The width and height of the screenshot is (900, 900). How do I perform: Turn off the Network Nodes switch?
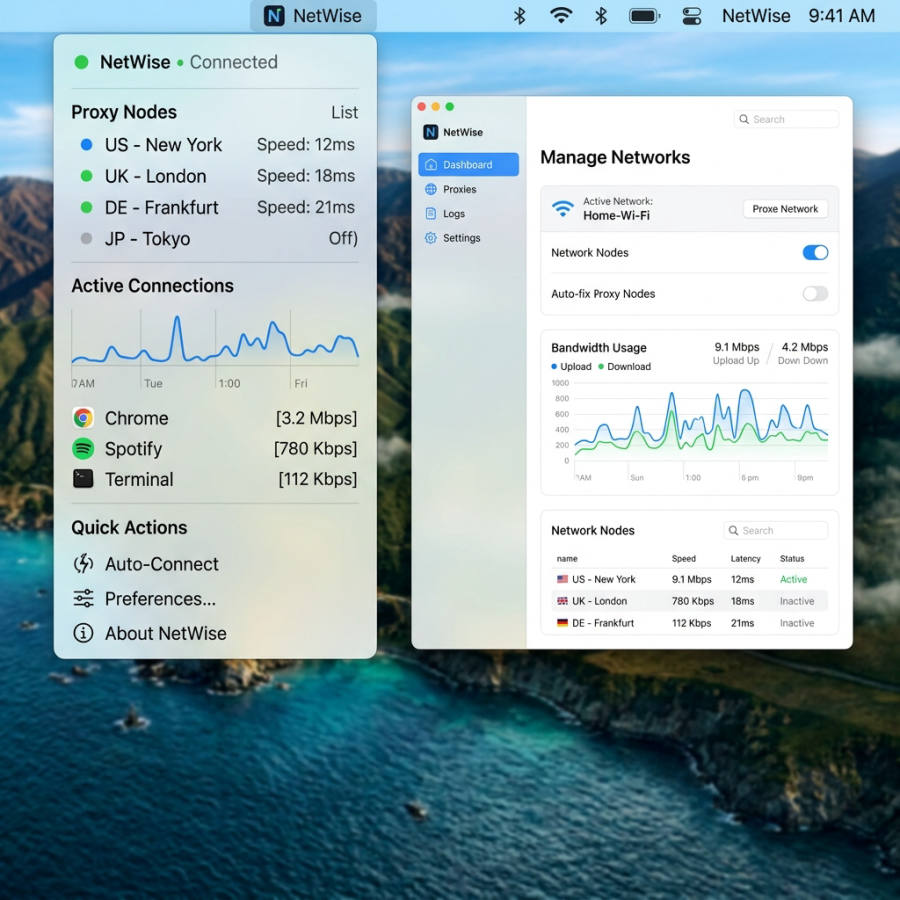tap(815, 253)
